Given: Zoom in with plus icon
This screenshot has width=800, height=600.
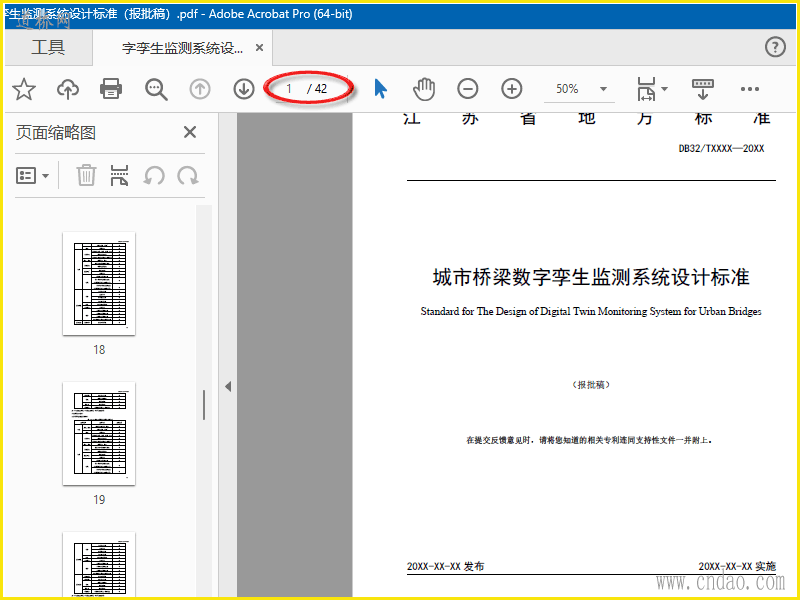Looking at the screenshot, I should click(x=511, y=89).
